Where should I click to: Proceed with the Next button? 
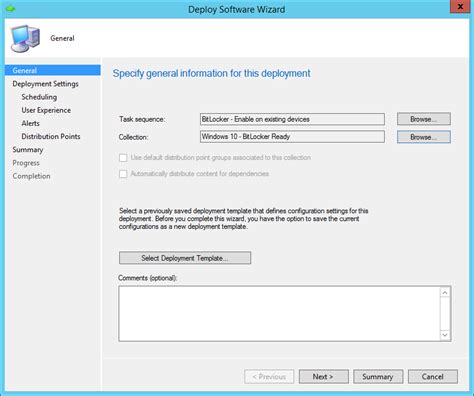coord(324,377)
